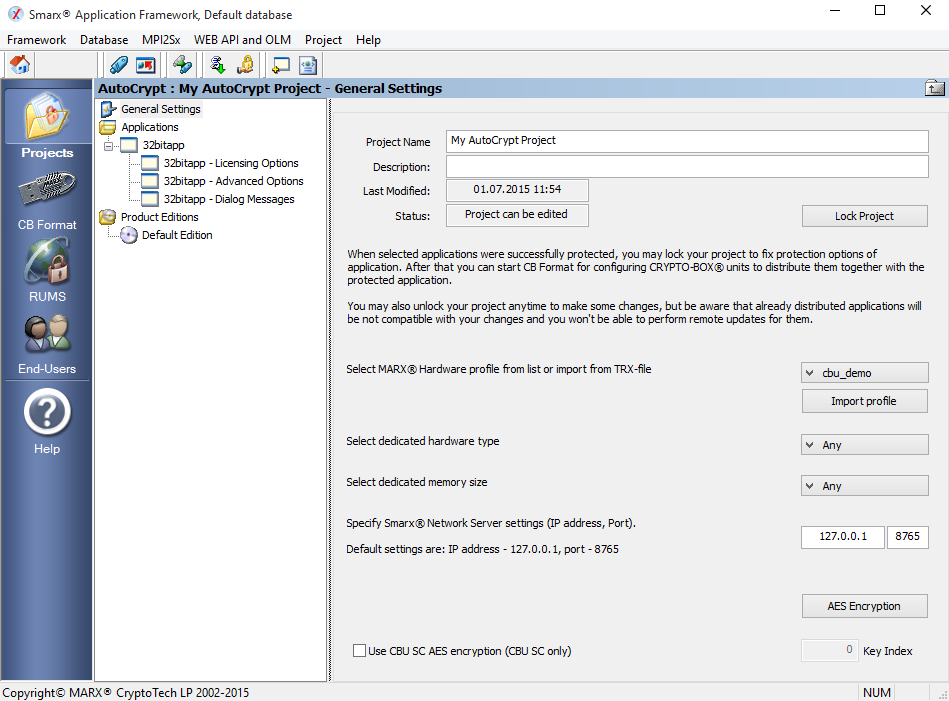Open the WEB API and OLM menu
The width and height of the screenshot is (949, 701).
click(x=242, y=40)
